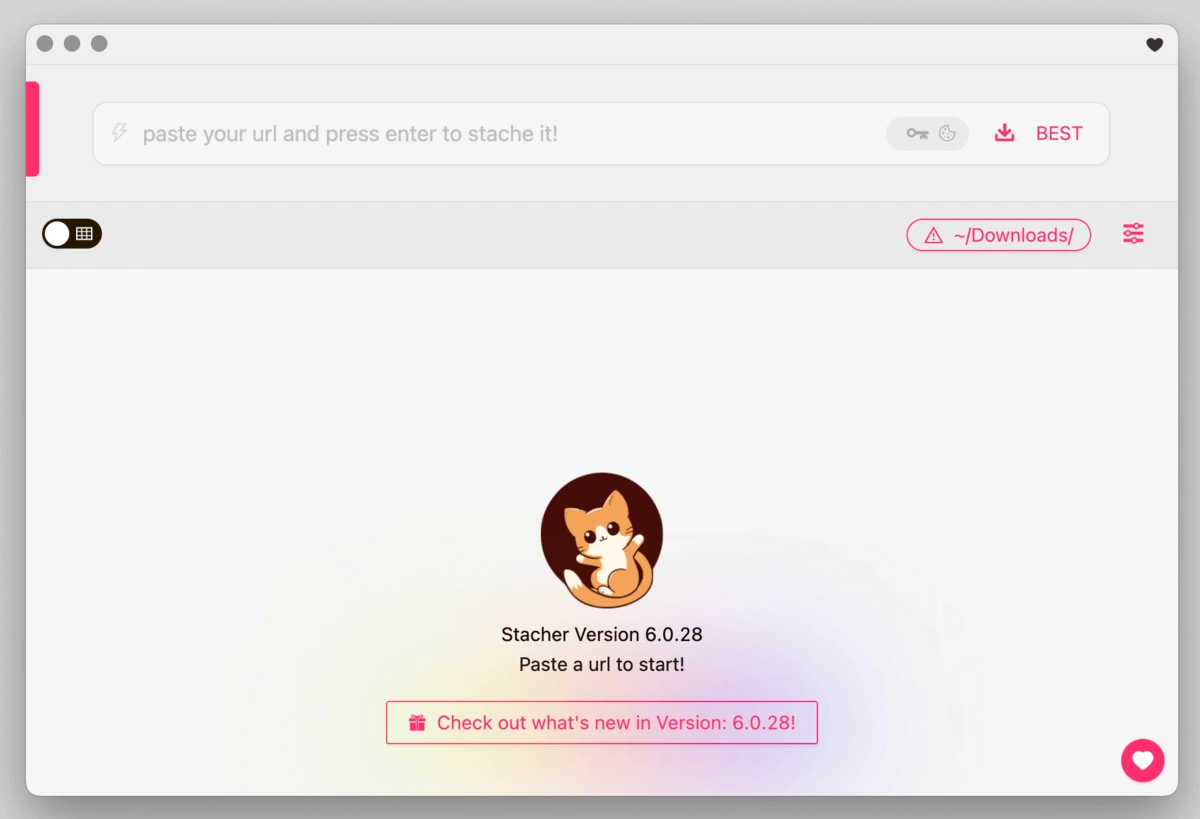The width and height of the screenshot is (1200, 819).
Task: Toggle the grid view switch
Action: (x=72, y=234)
